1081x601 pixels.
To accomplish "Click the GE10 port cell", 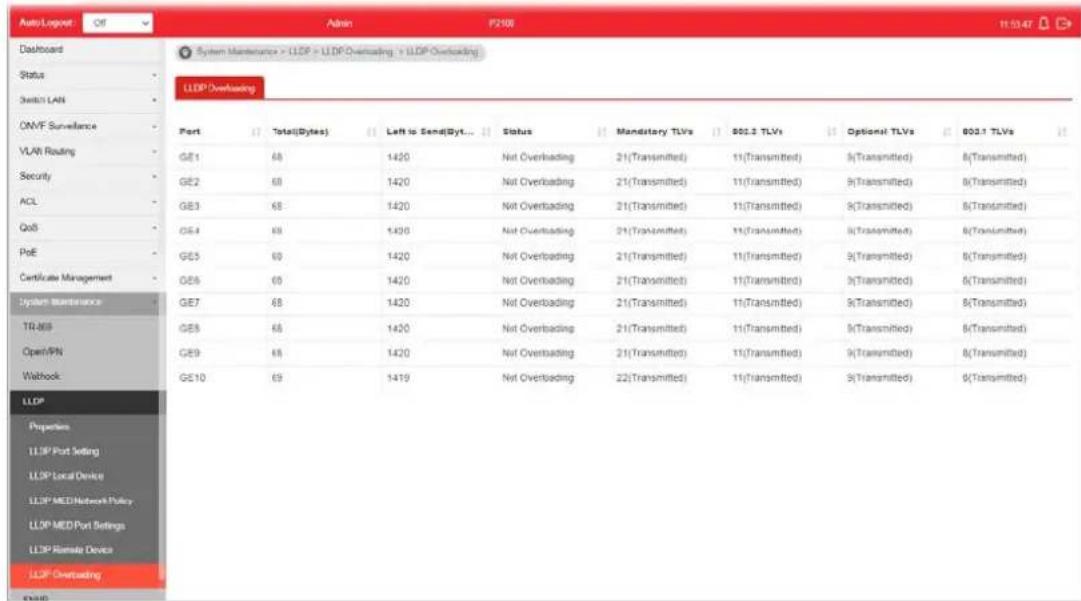I will pyautogui.click(x=192, y=378).
